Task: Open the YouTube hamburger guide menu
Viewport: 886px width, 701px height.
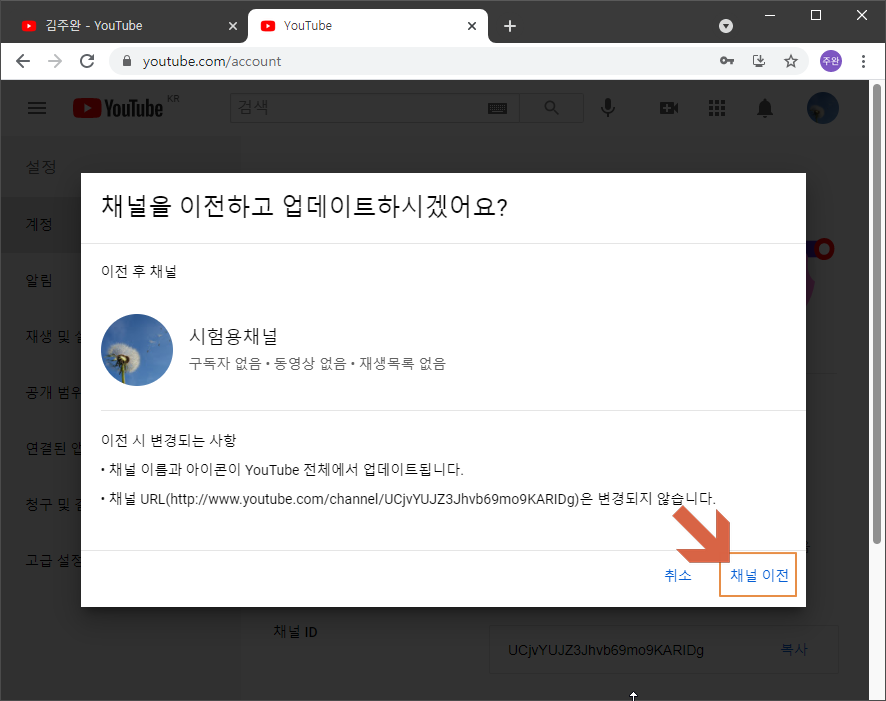Action: (37, 108)
